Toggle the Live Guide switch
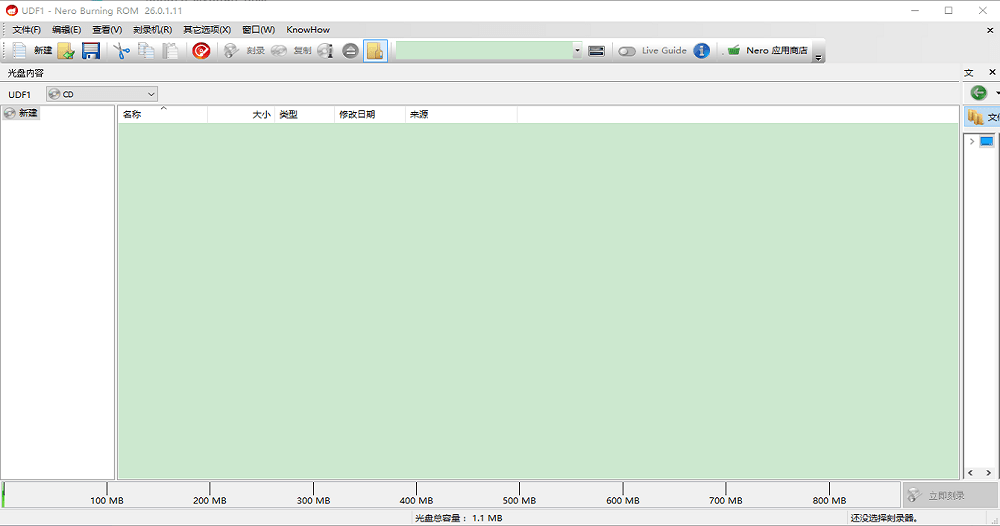The image size is (1000, 526). (x=627, y=51)
